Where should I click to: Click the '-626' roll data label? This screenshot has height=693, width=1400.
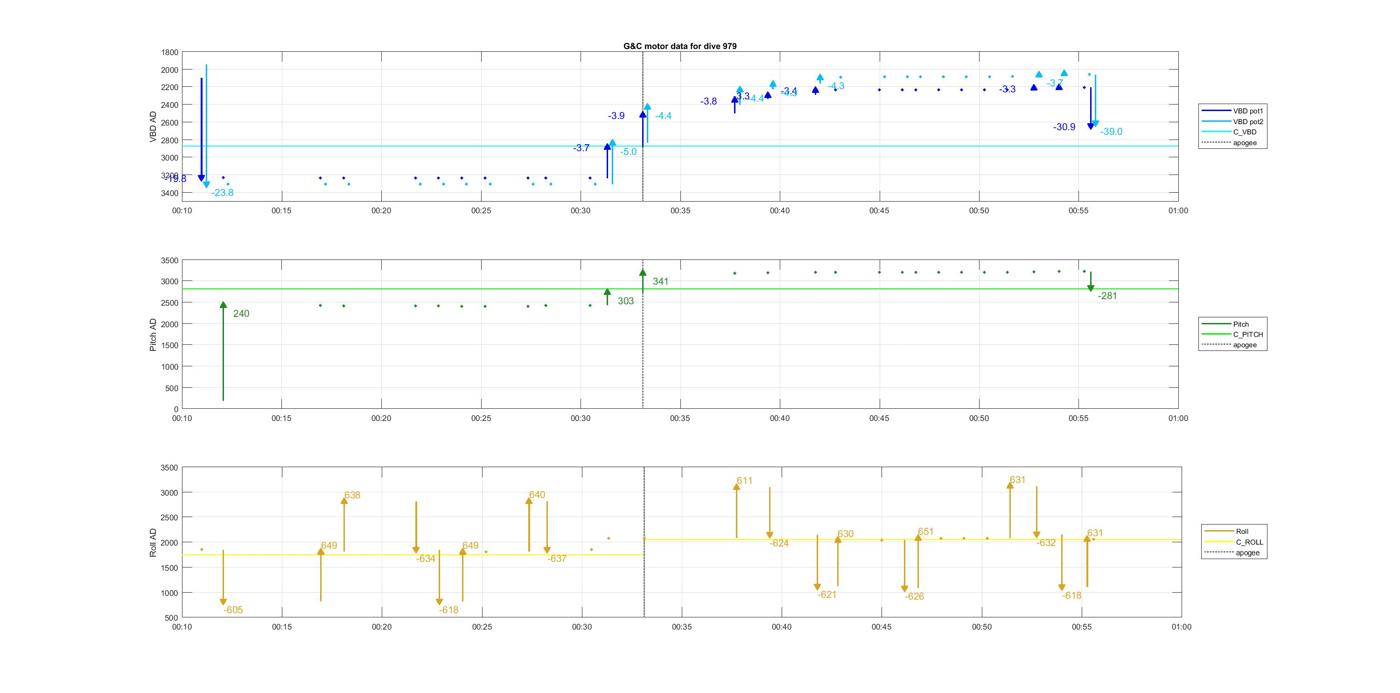[914, 597]
